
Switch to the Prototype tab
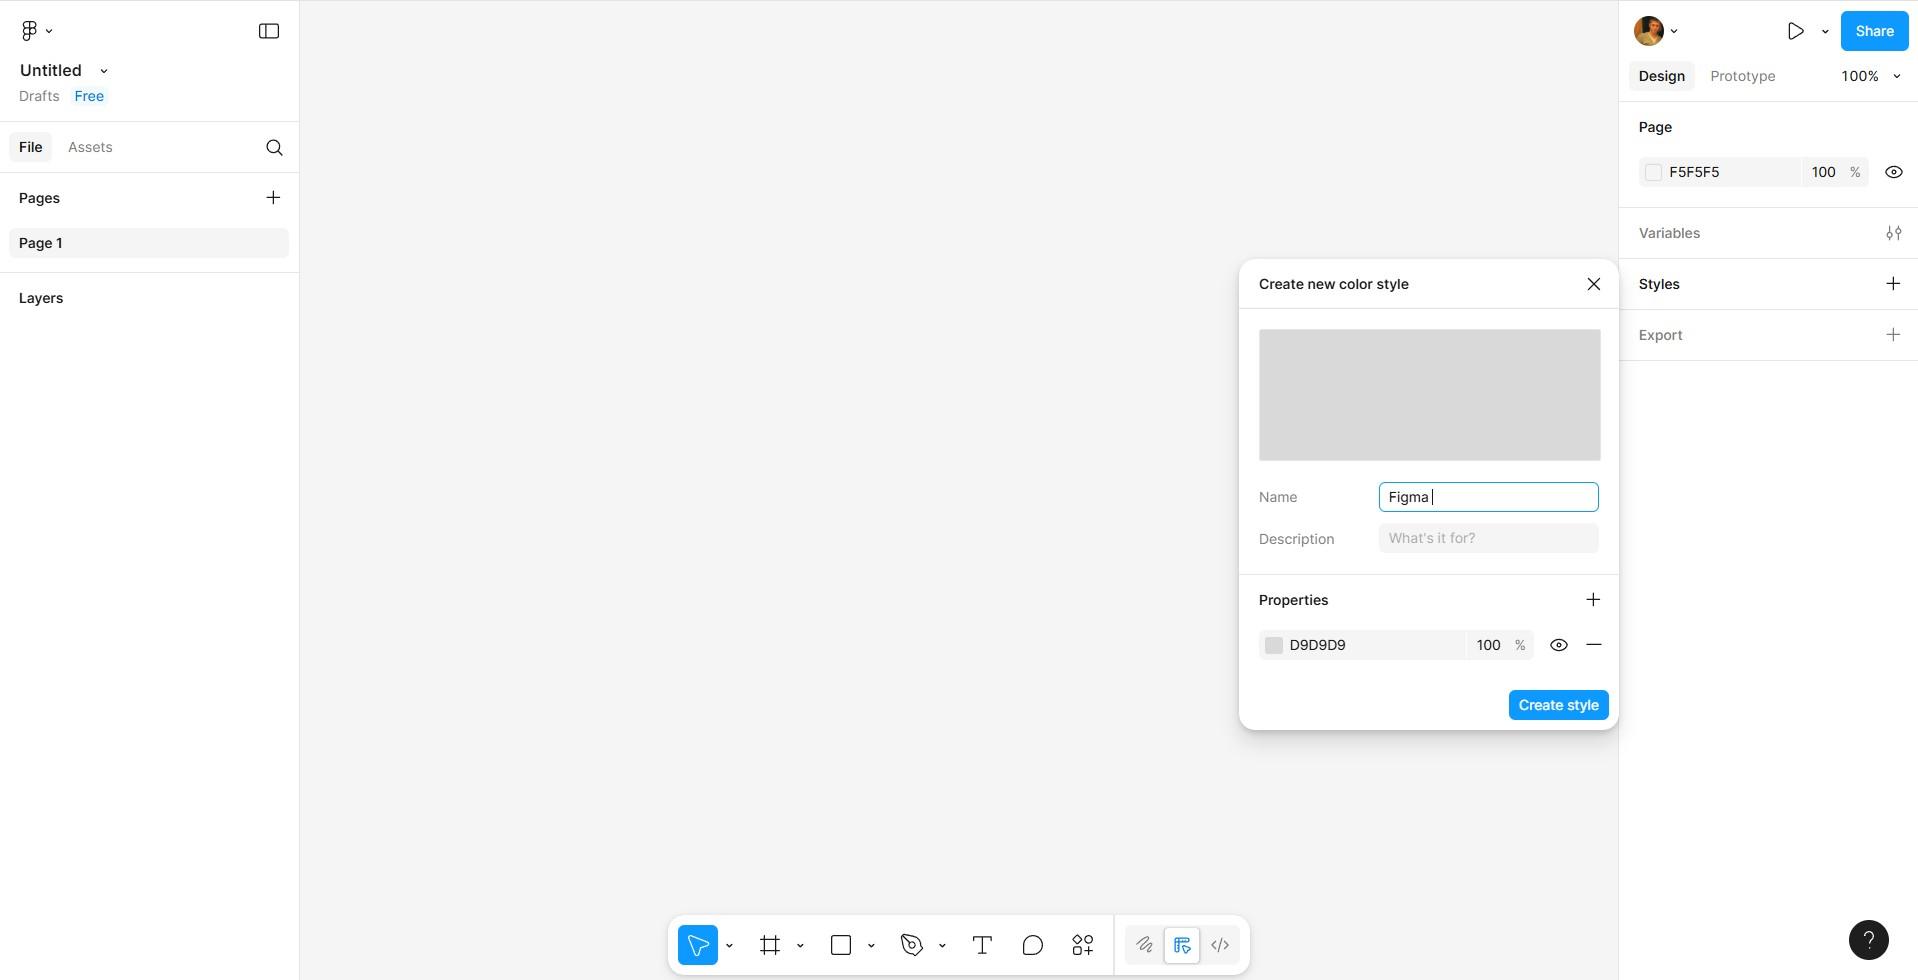(1742, 76)
